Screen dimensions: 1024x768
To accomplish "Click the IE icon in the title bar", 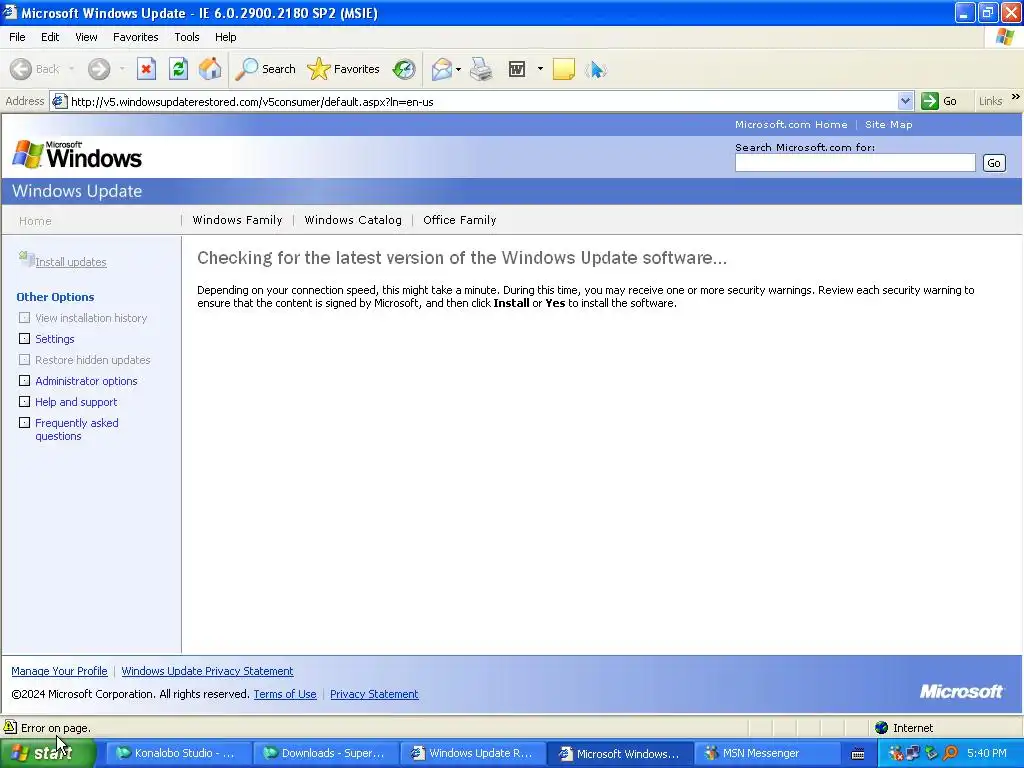I will pos(10,12).
